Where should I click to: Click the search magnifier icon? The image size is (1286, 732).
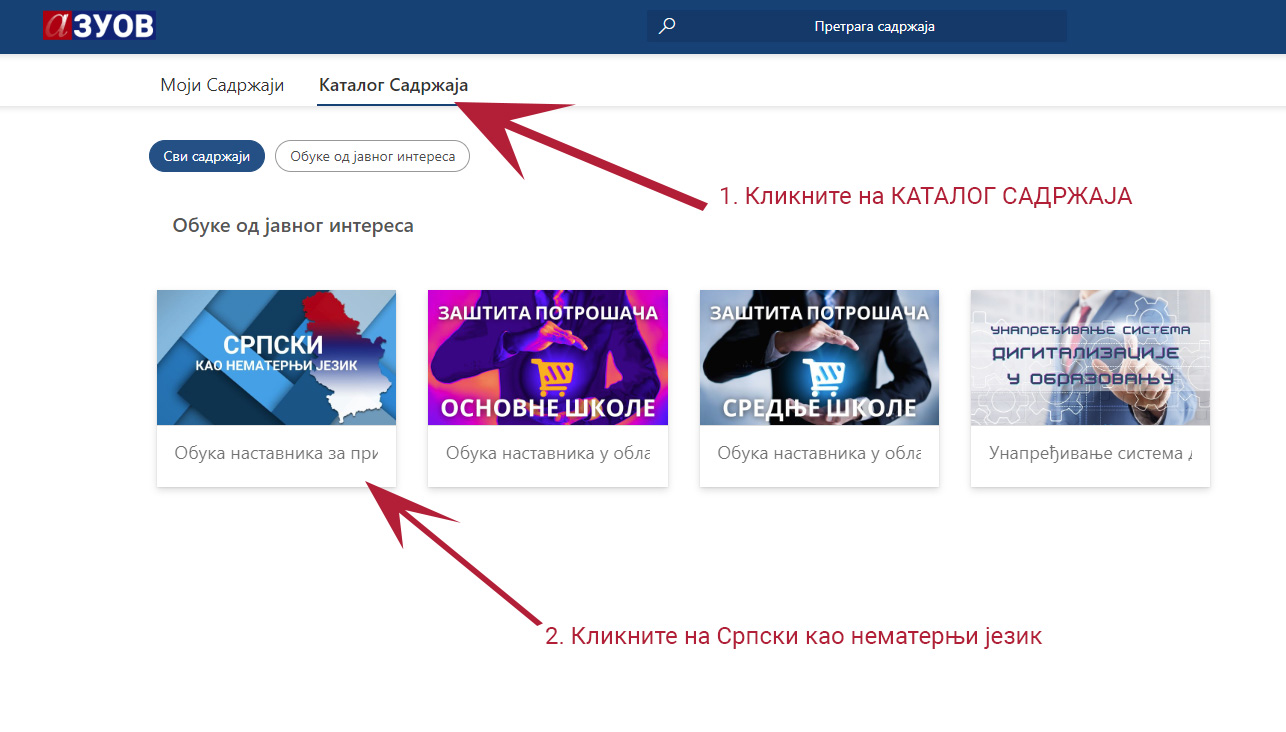(x=668, y=26)
